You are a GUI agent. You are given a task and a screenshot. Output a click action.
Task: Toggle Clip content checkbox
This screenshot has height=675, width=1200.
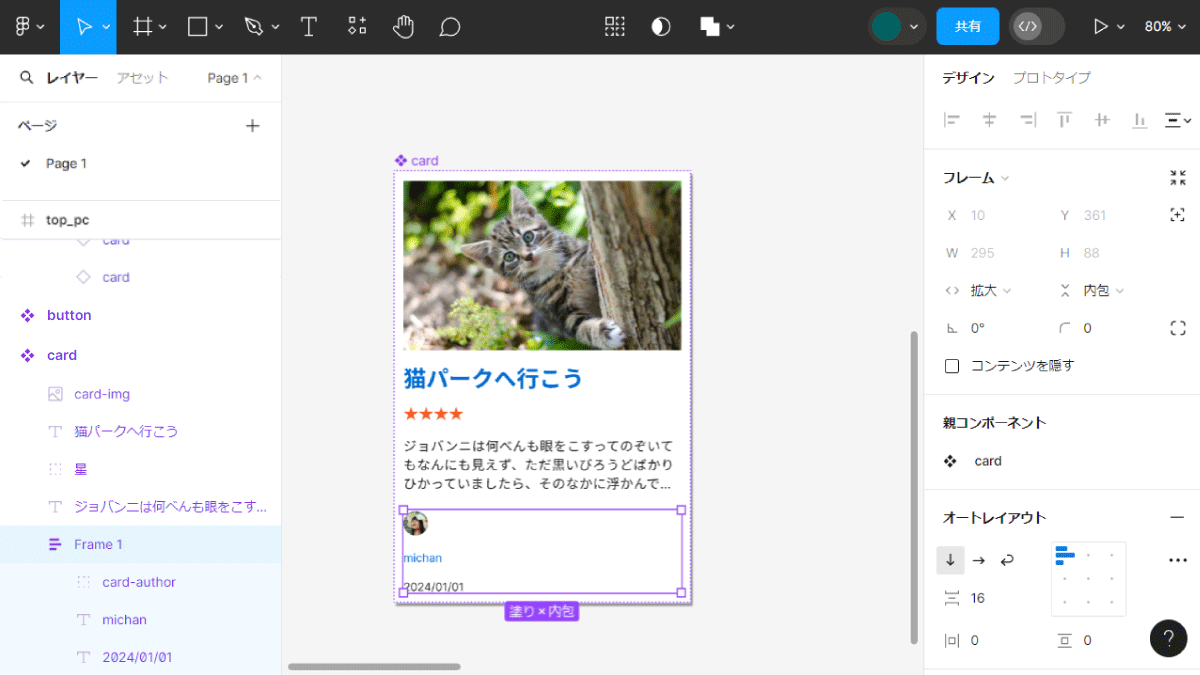click(952, 366)
